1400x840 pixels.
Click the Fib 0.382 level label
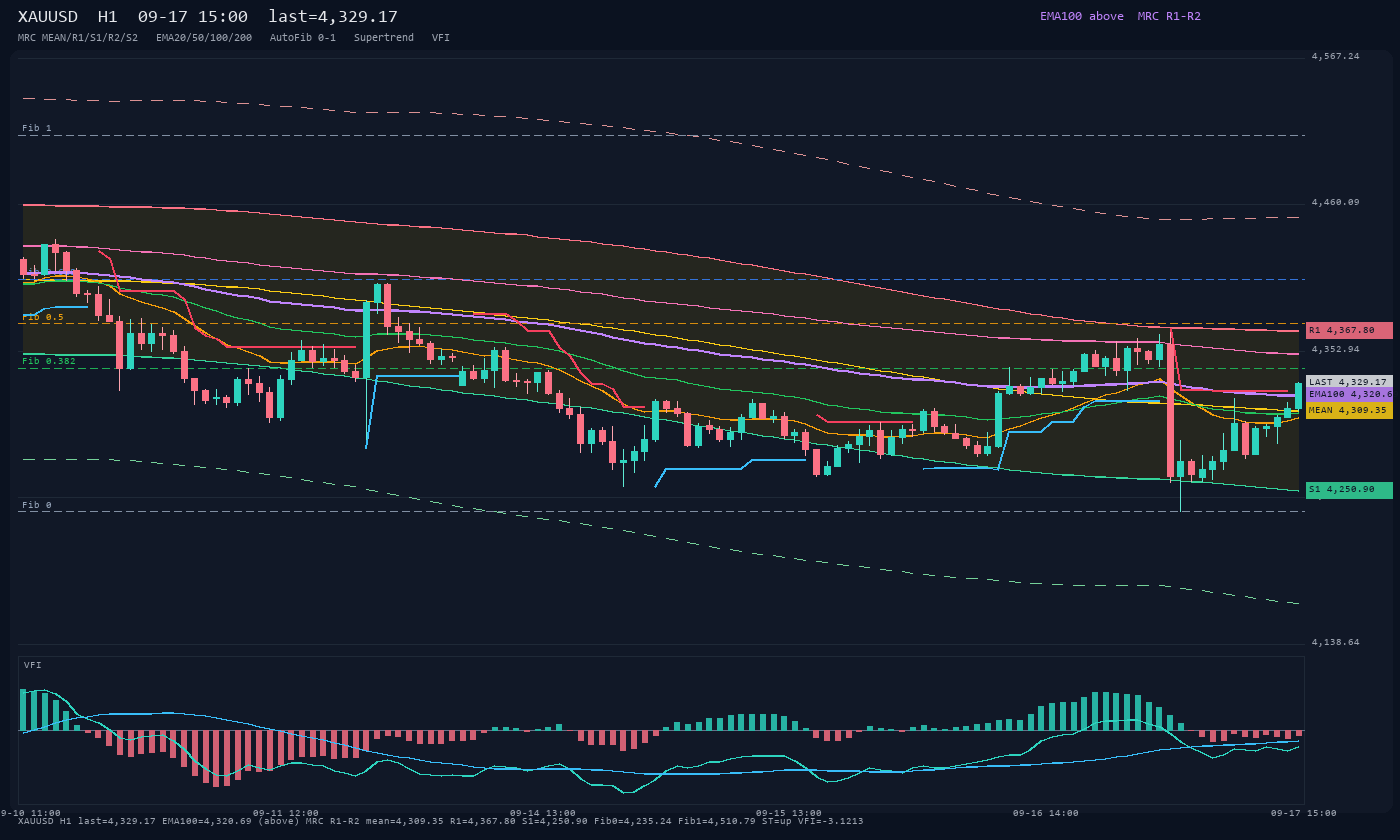(49, 361)
